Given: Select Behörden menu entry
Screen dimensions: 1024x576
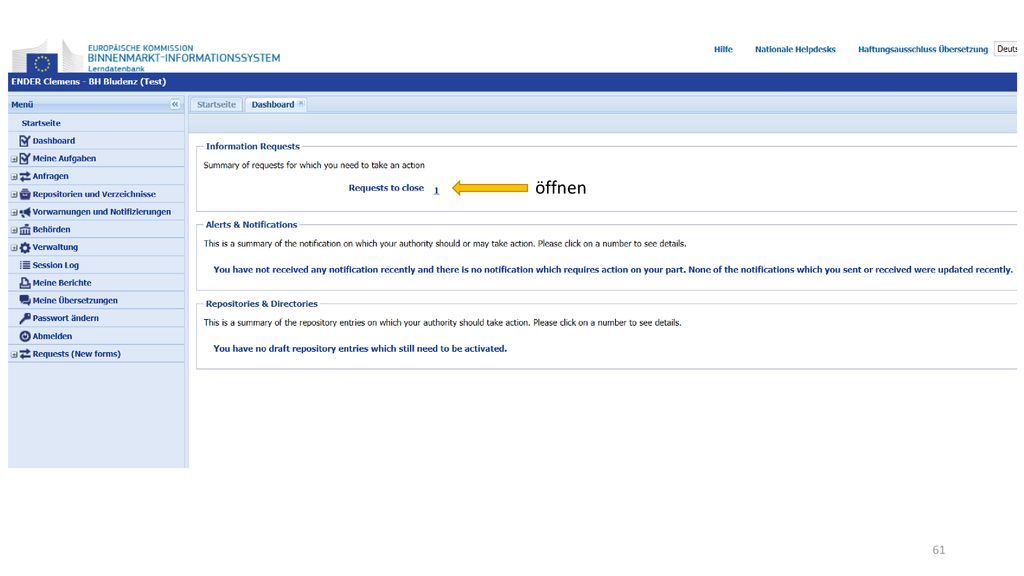Looking at the screenshot, I should pos(52,229).
